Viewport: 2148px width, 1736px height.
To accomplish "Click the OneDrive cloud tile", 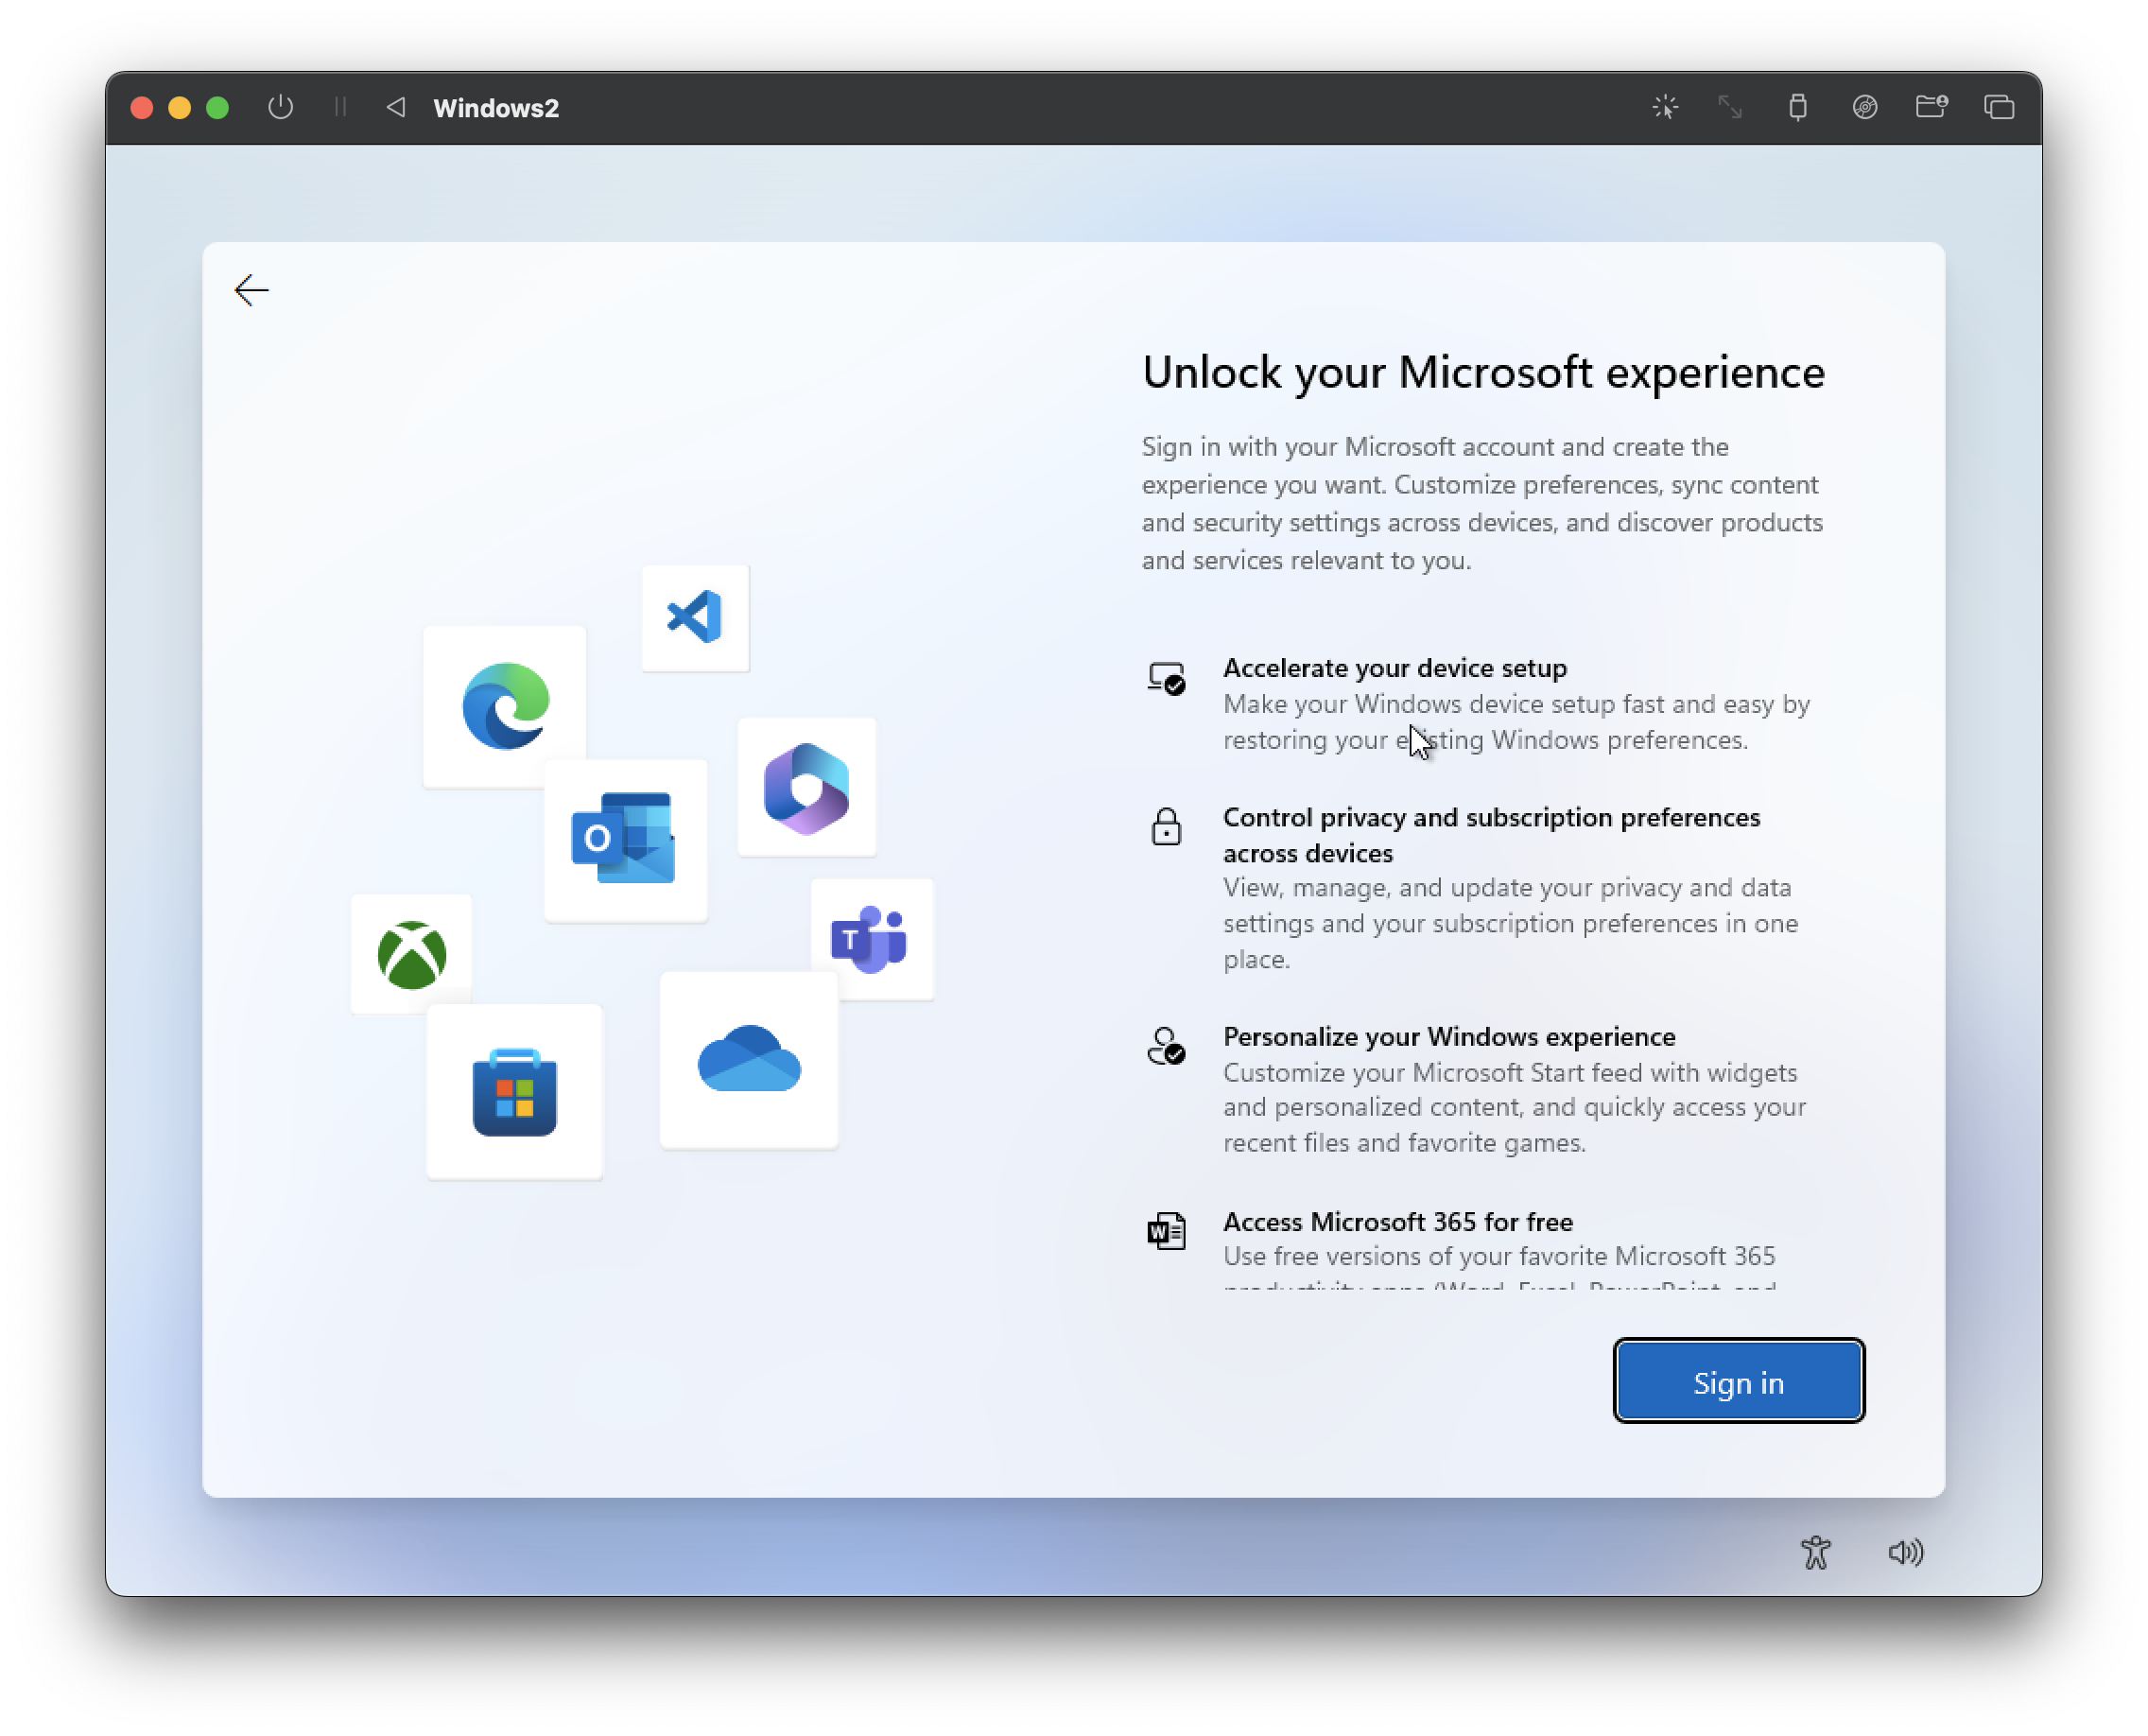I will click(749, 1059).
